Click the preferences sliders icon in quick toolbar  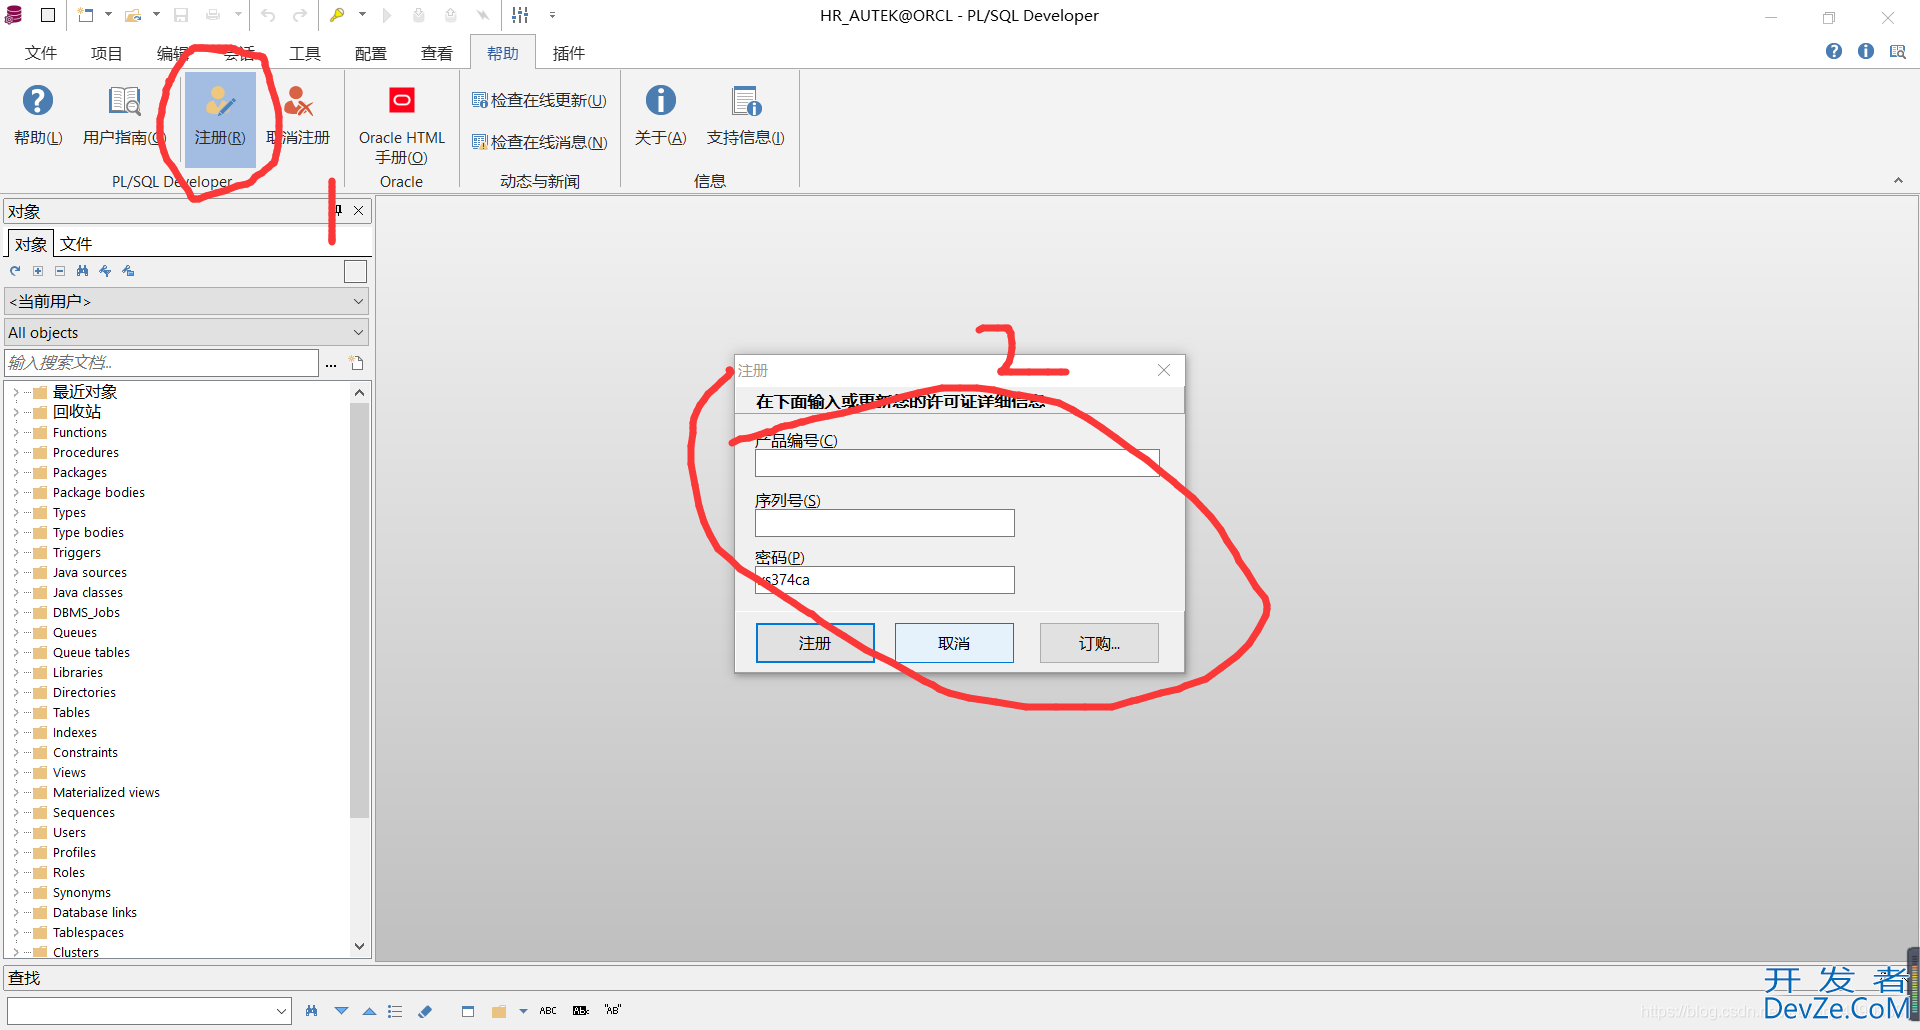pyautogui.click(x=520, y=15)
